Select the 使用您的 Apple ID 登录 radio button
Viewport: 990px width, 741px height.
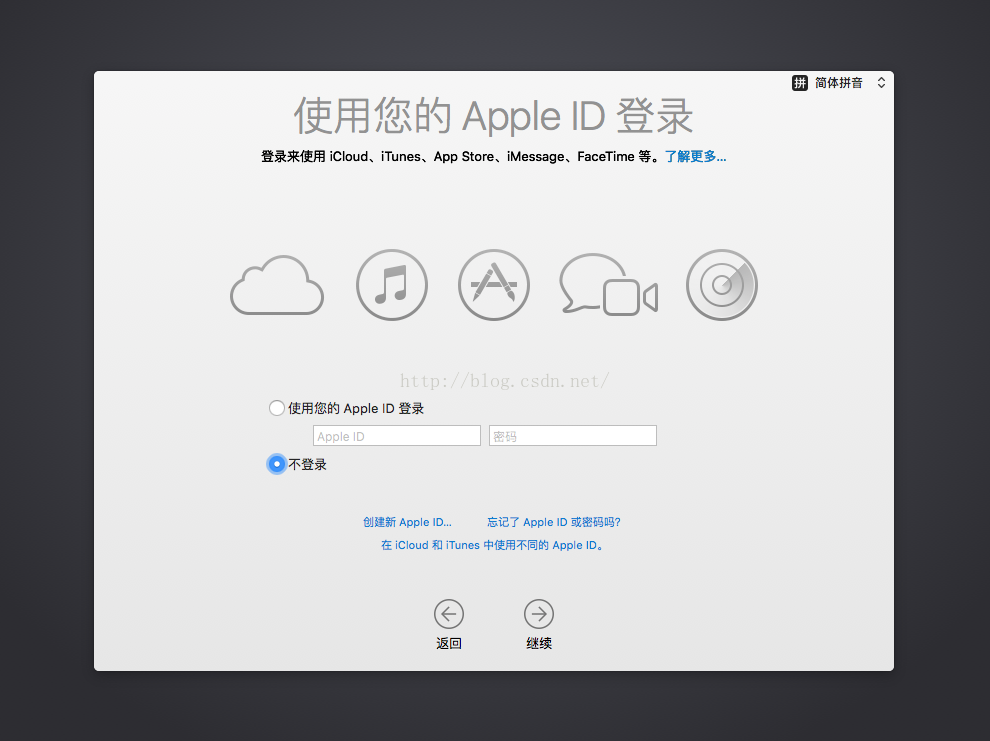pyautogui.click(x=277, y=408)
